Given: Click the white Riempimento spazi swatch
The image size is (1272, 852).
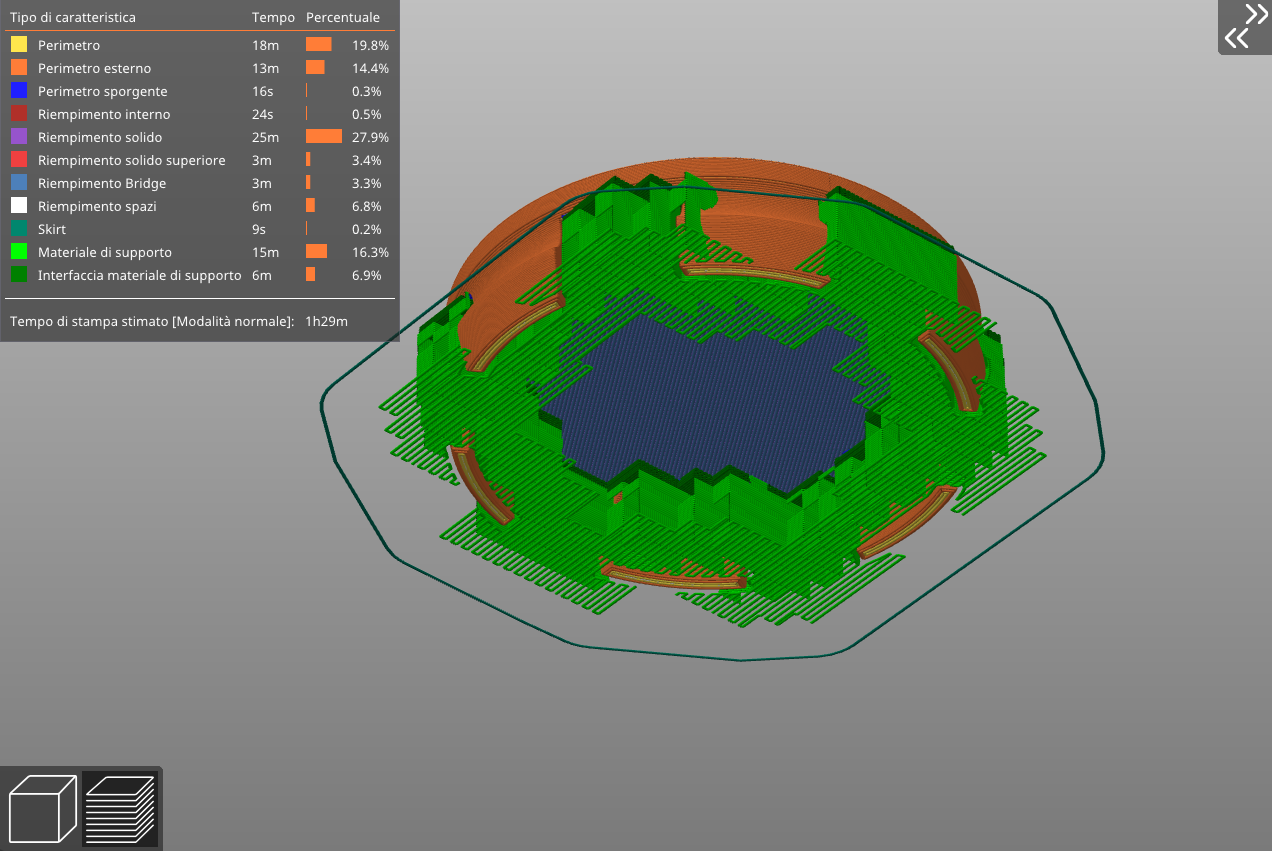Looking at the screenshot, I should click(x=19, y=206).
